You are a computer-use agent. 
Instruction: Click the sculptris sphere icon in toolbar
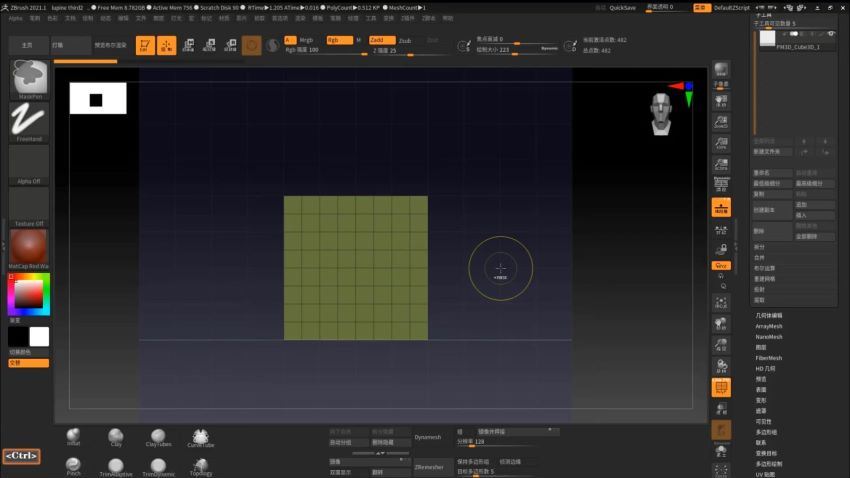[273, 45]
